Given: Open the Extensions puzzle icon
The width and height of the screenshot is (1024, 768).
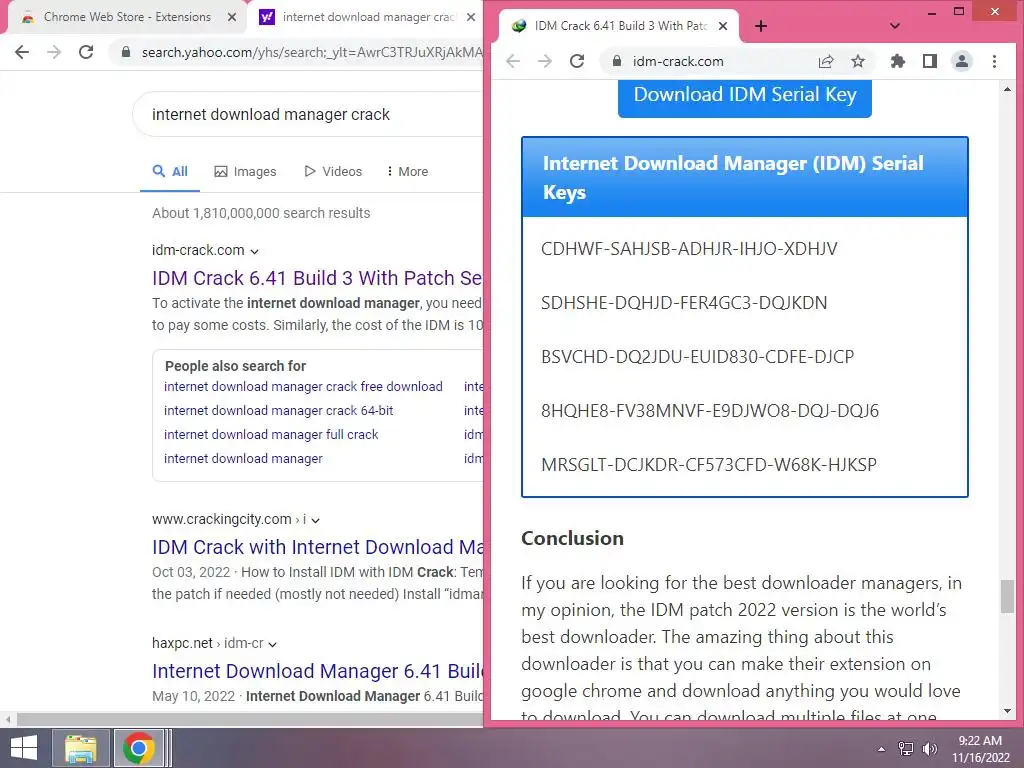Looking at the screenshot, I should 898,61.
